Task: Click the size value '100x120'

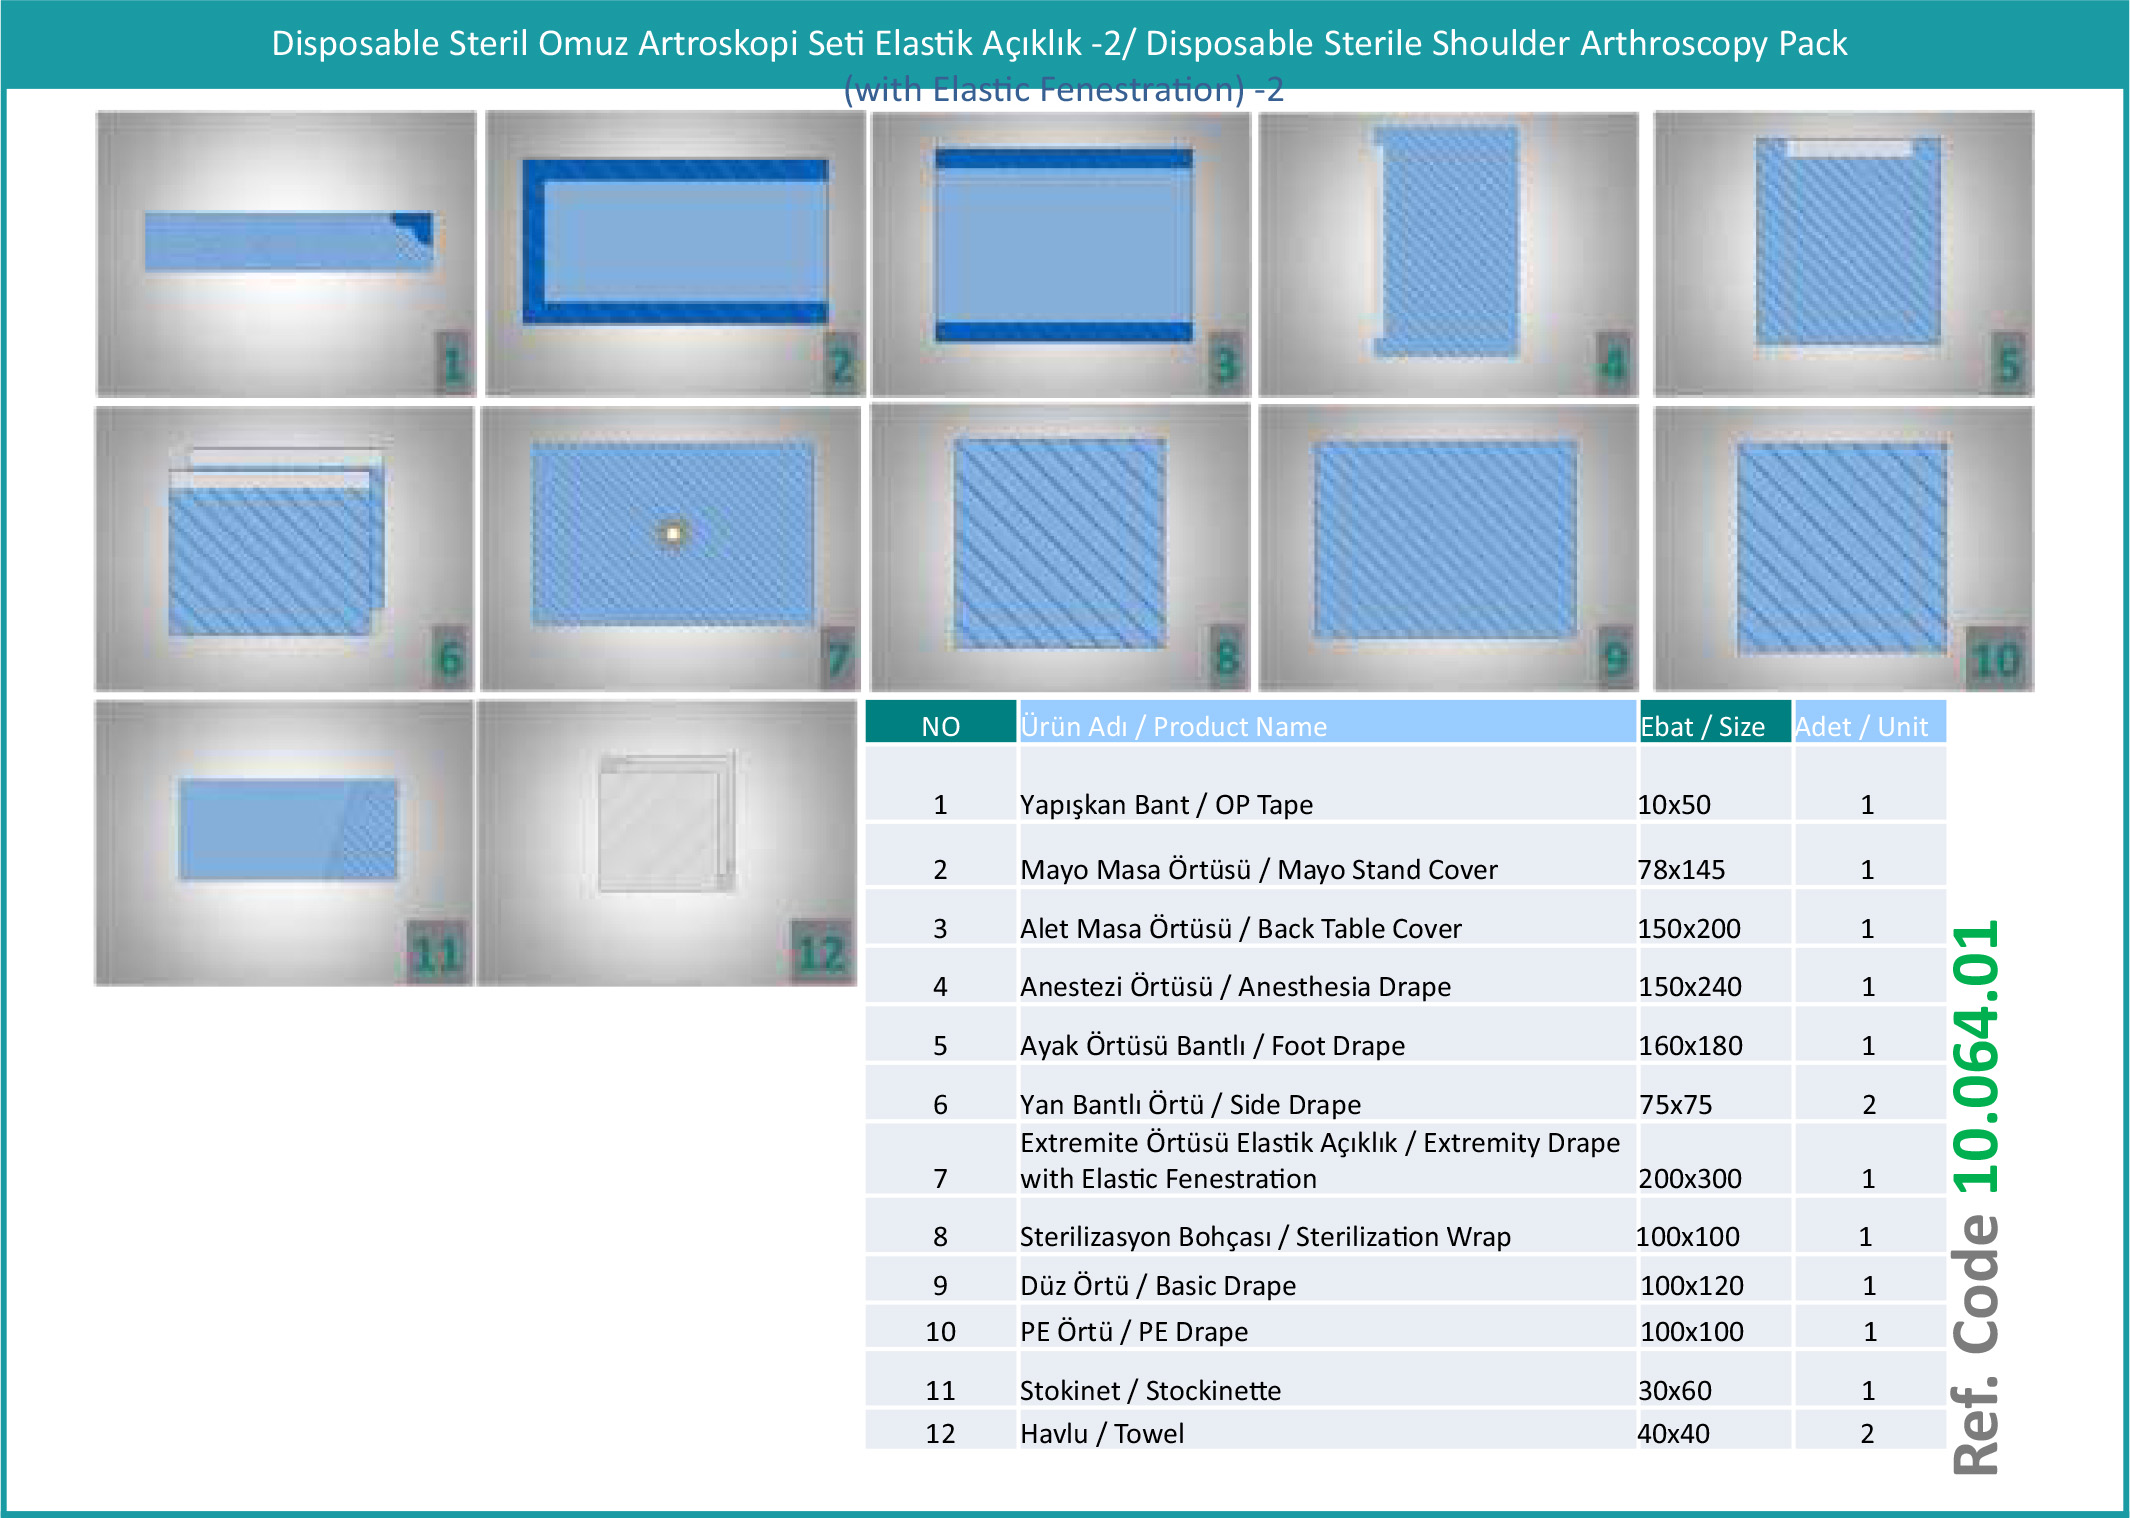Action: tap(1692, 1285)
